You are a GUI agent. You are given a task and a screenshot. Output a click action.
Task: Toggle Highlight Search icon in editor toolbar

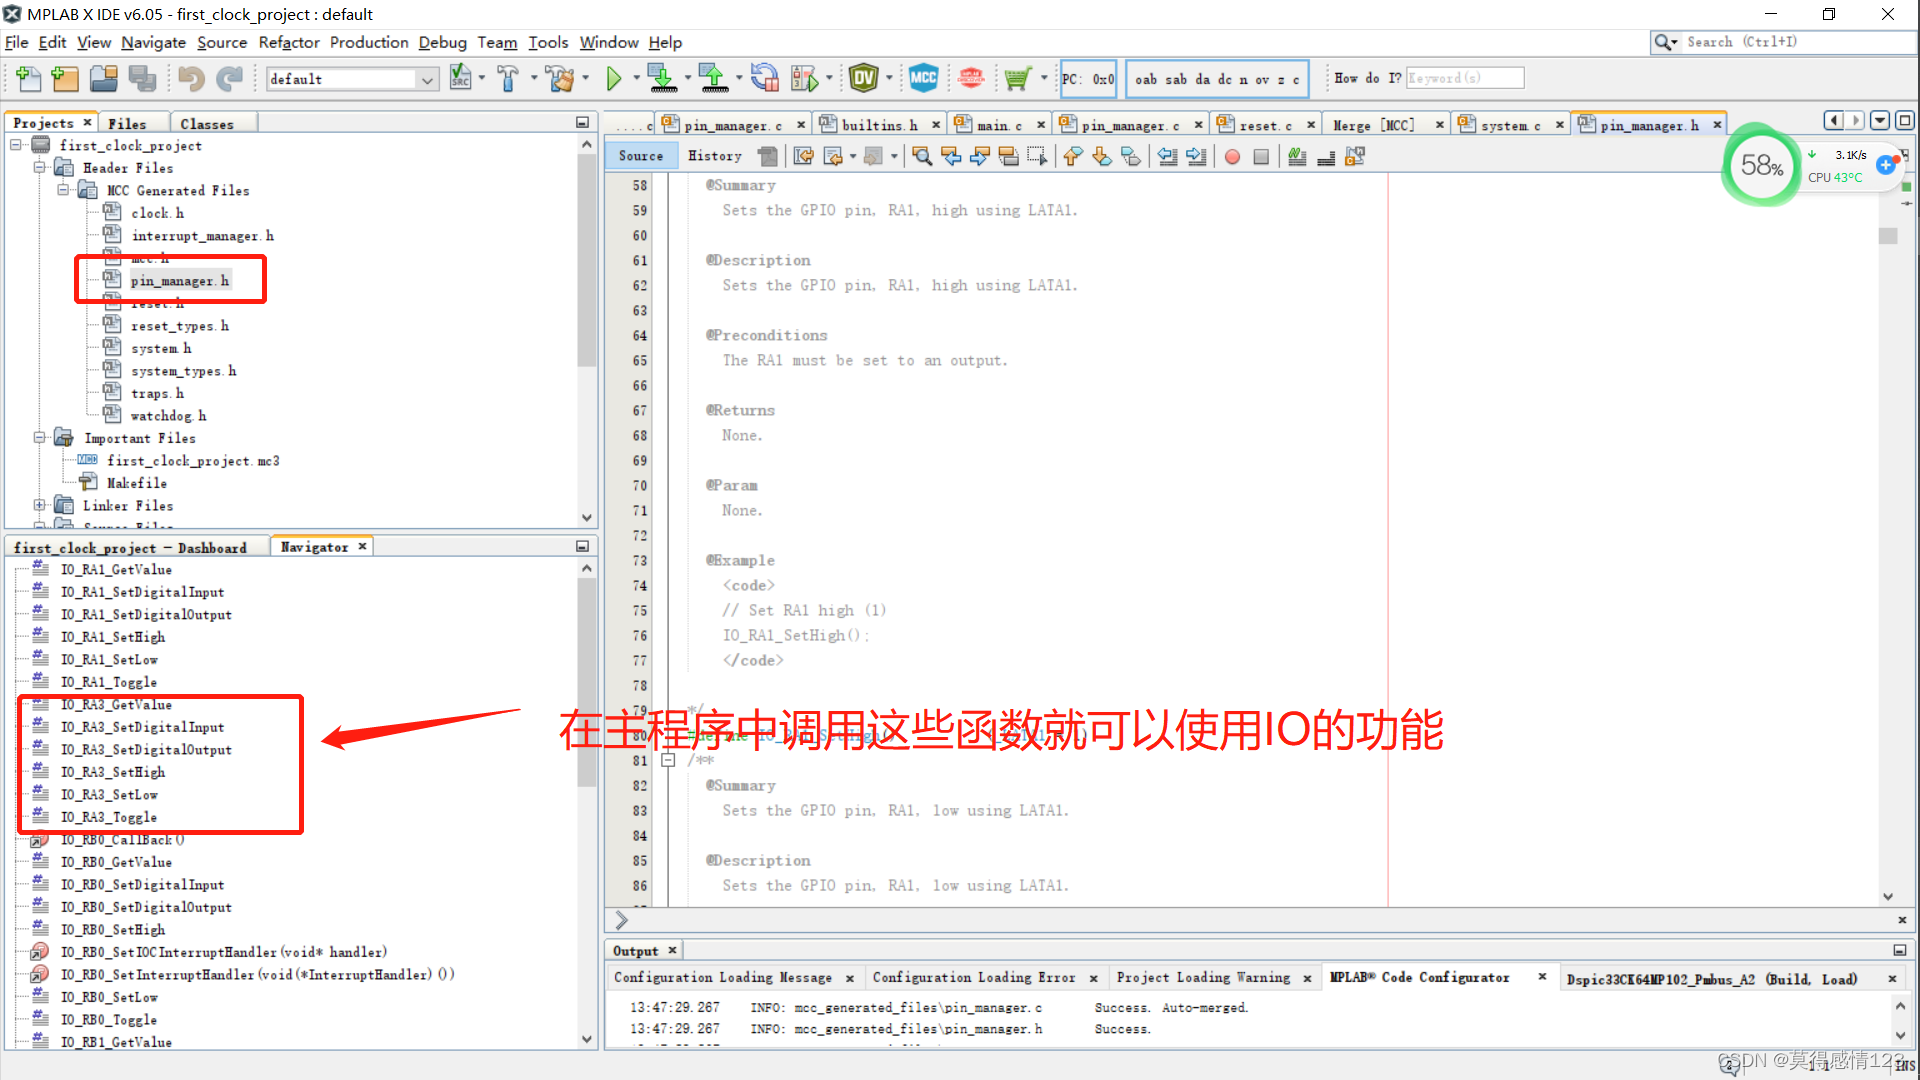pyautogui.click(x=1009, y=156)
